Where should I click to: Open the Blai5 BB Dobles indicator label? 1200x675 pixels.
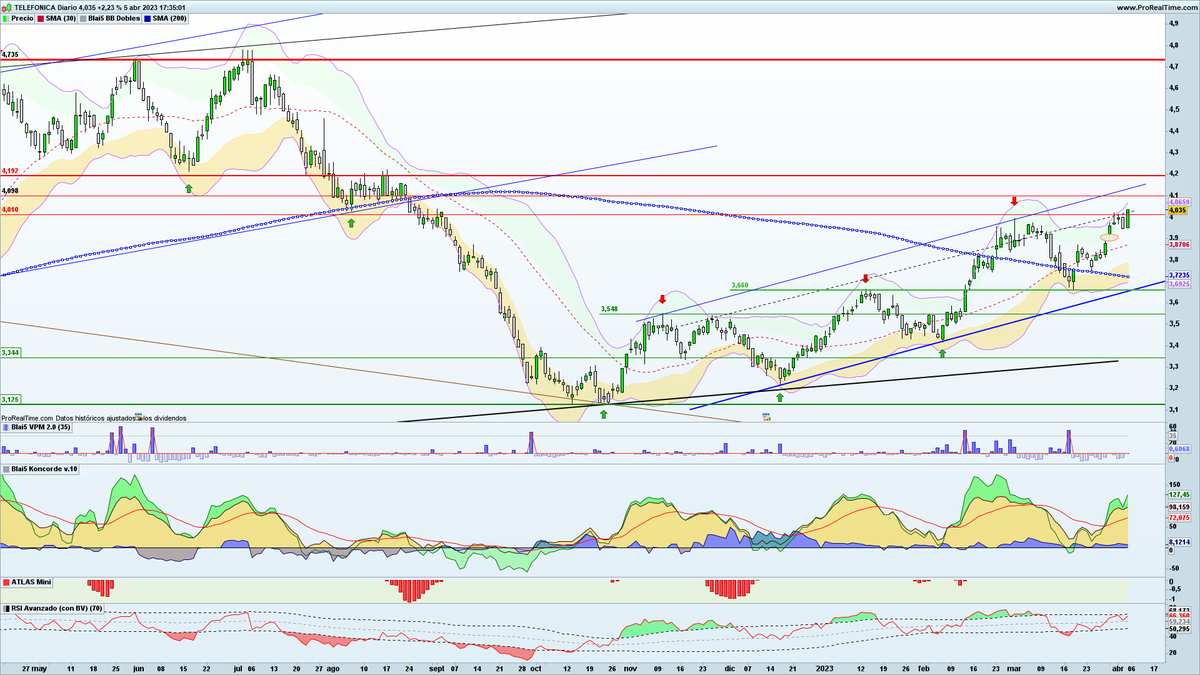(113, 19)
